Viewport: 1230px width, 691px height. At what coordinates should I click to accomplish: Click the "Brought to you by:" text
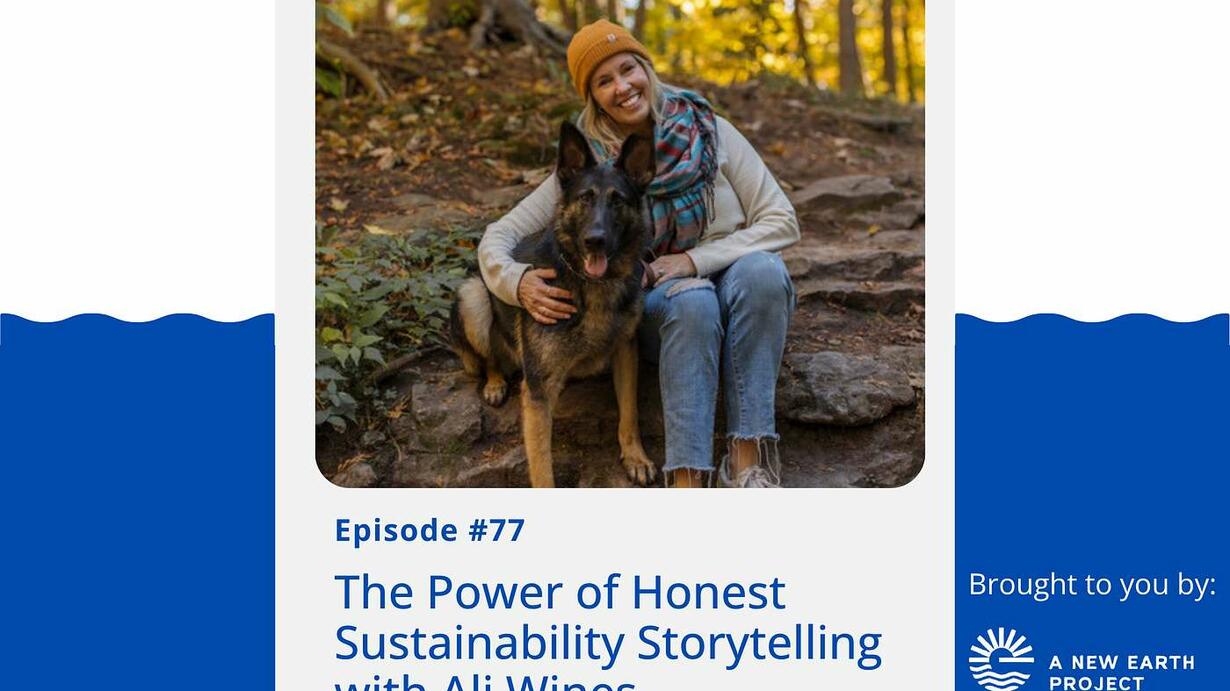tap(1092, 585)
